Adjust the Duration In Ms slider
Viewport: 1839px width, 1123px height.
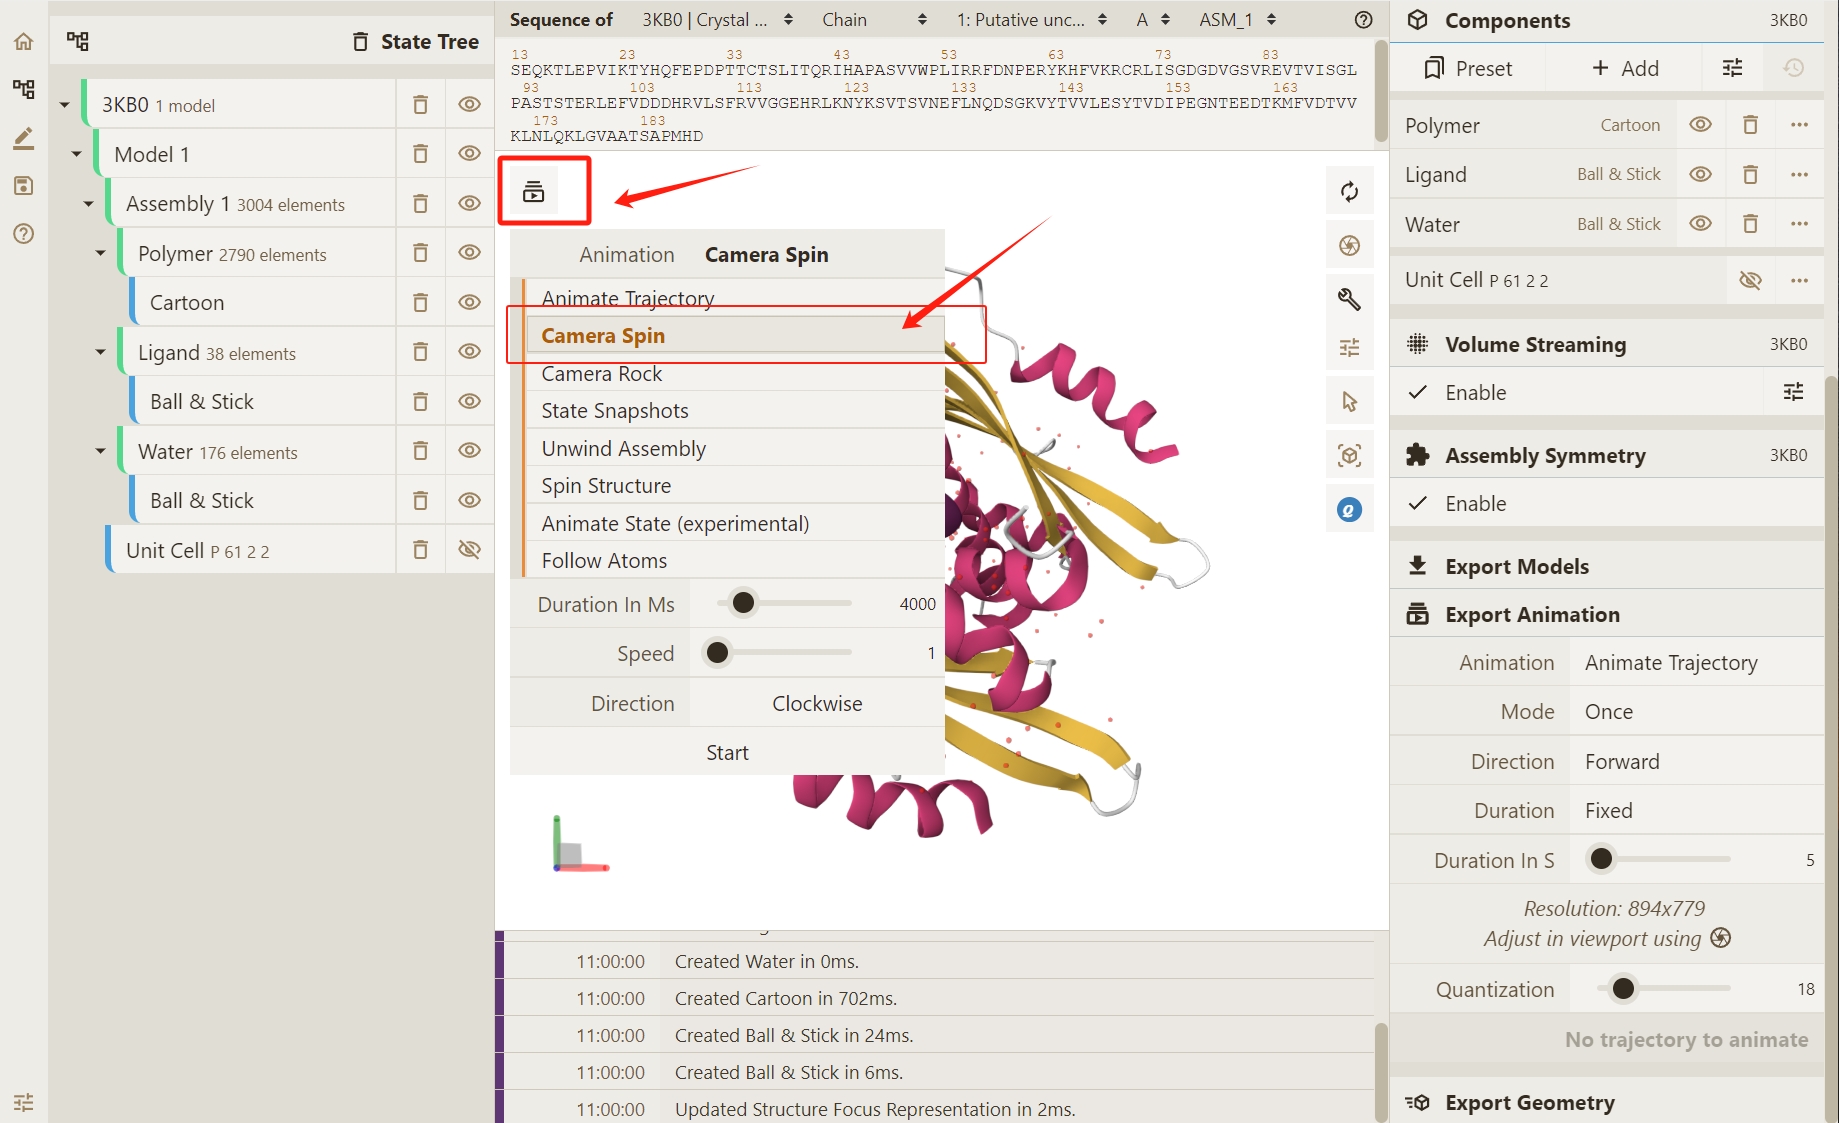click(x=743, y=603)
